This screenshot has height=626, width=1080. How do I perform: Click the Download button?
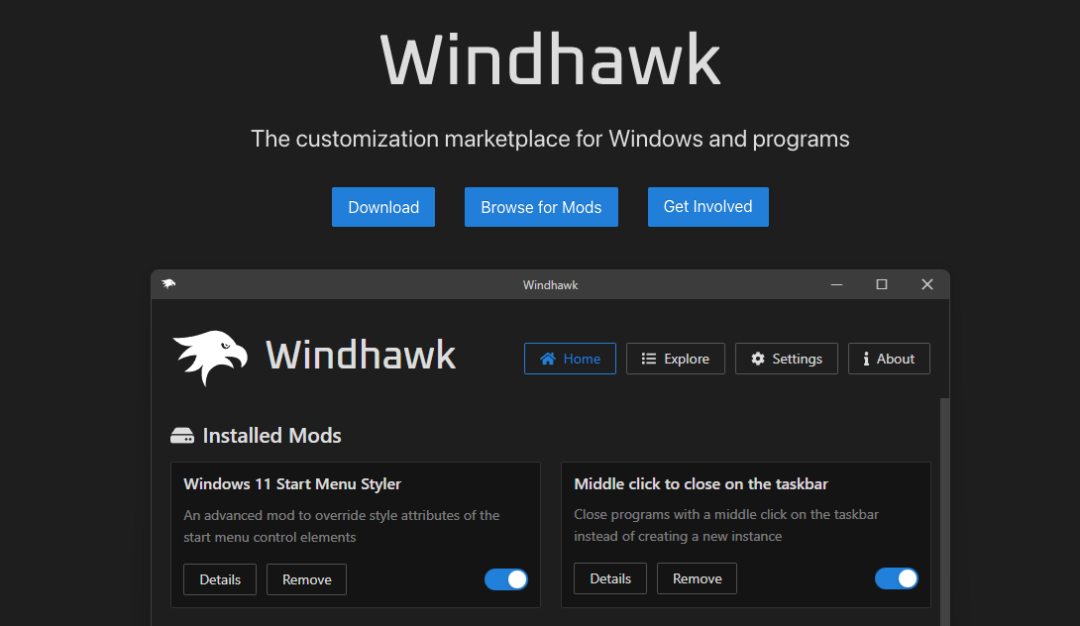(x=383, y=207)
